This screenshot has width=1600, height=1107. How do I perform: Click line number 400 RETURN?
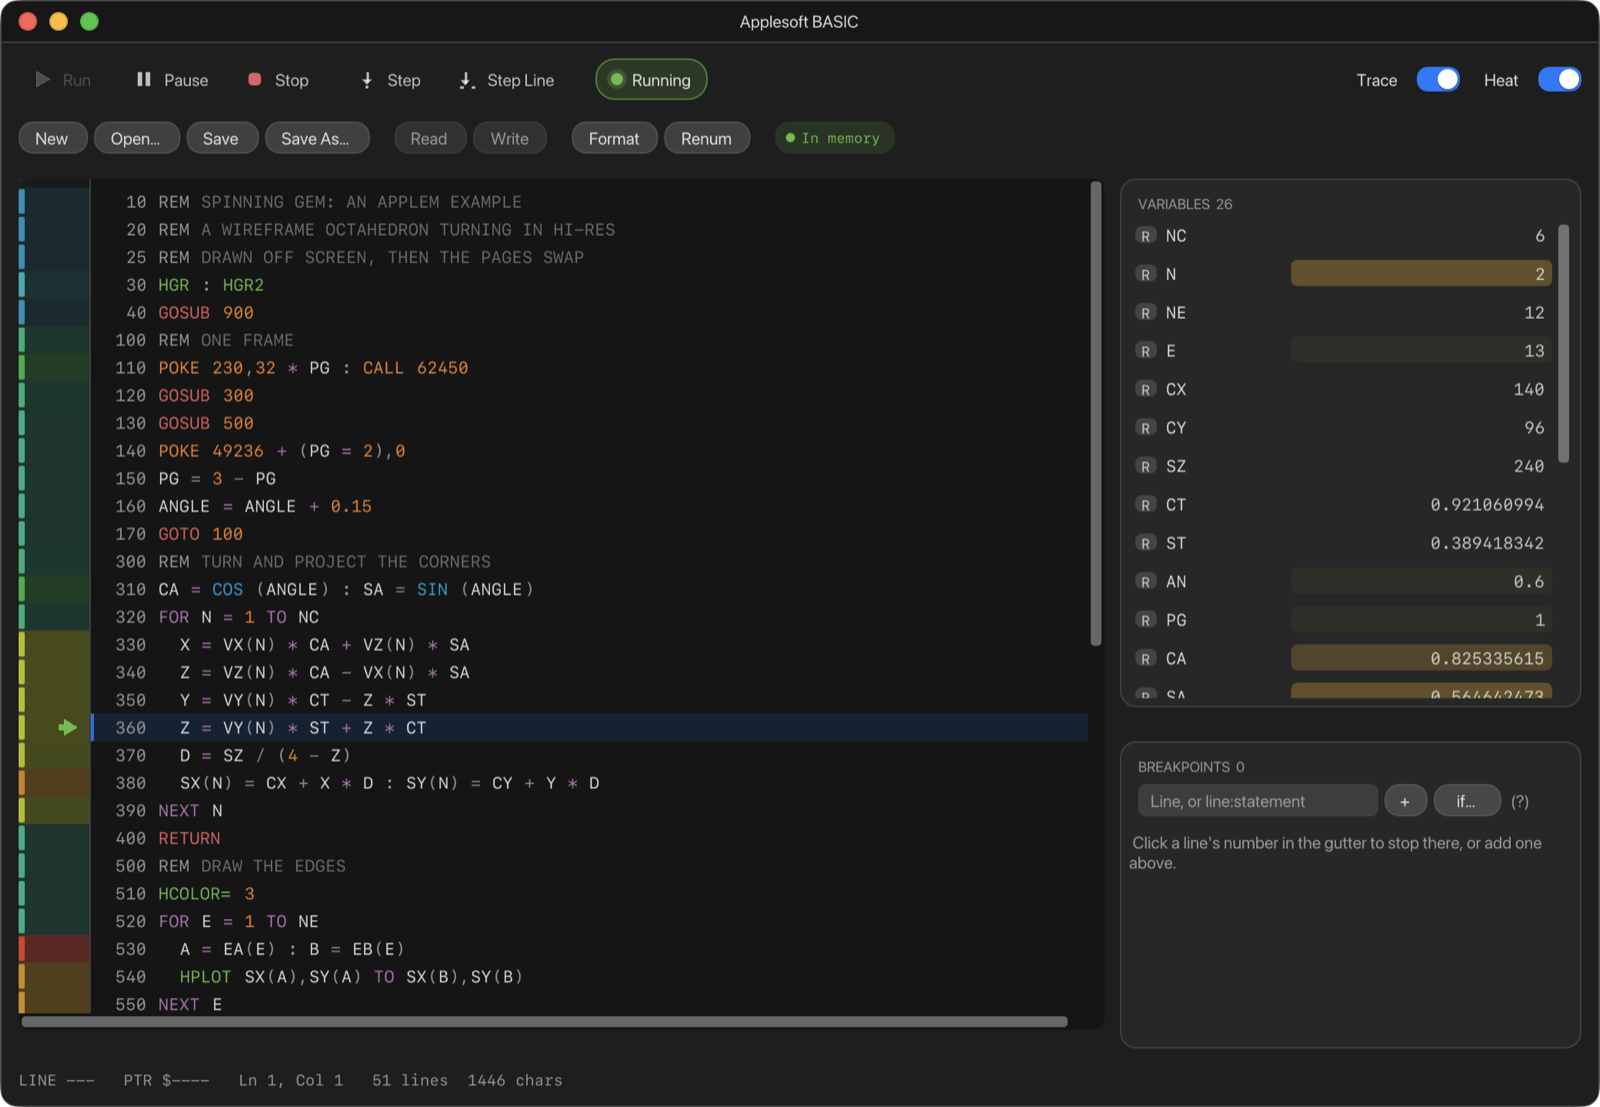[x=130, y=838]
